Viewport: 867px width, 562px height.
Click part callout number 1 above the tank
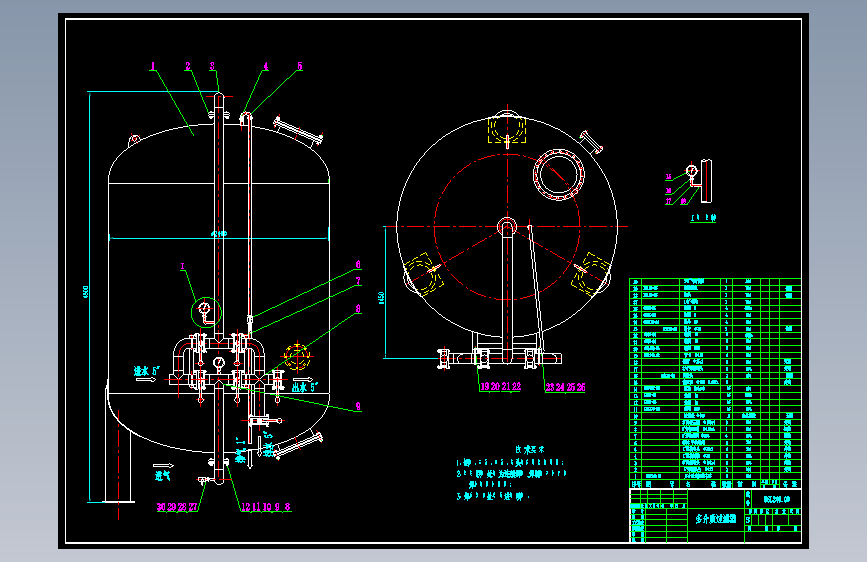153,66
